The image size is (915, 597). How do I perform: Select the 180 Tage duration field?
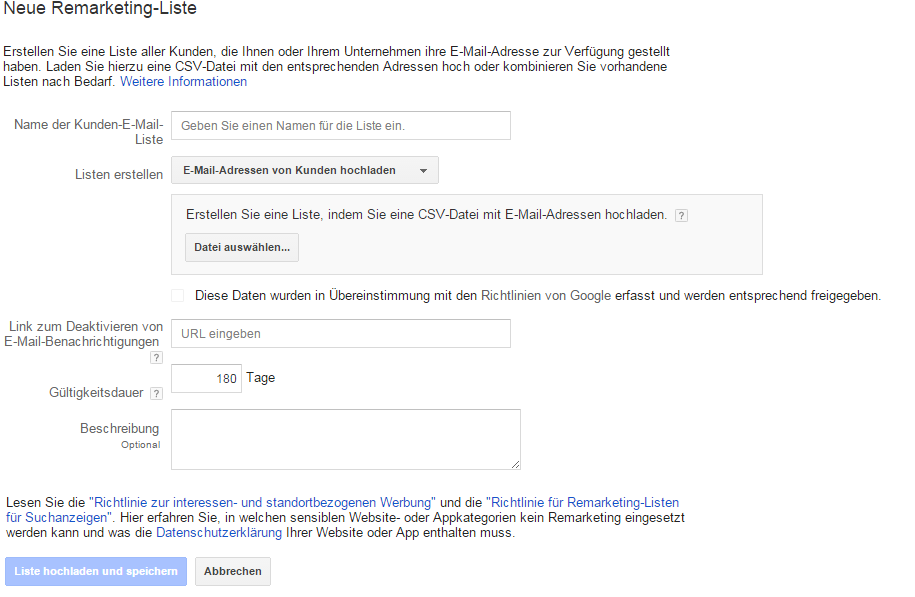[207, 379]
